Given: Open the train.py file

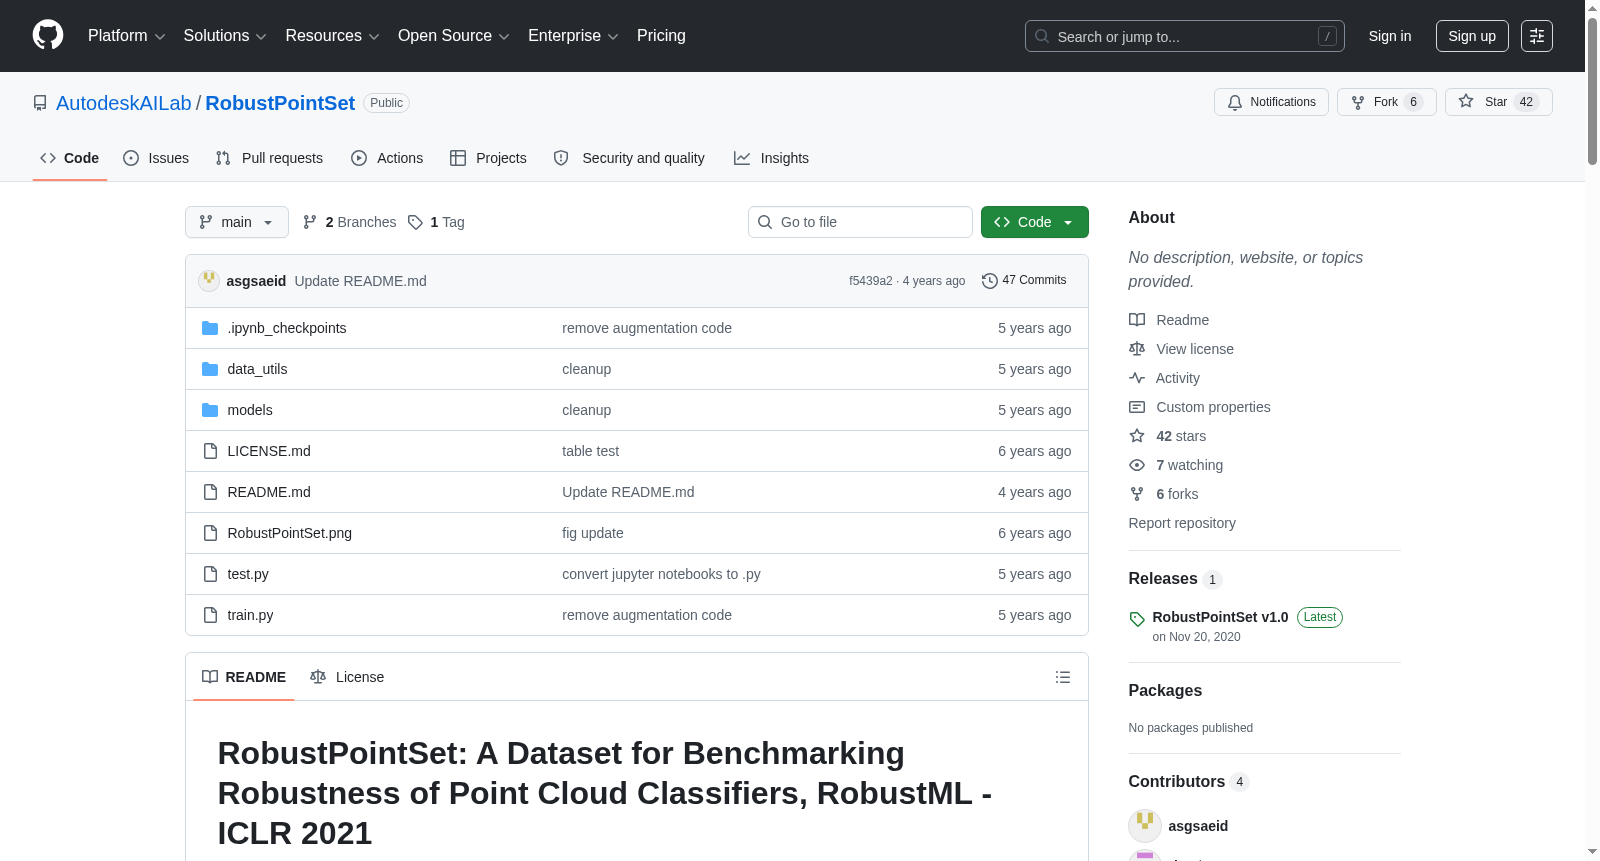Looking at the screenshot, I should (x=250, y=615).
